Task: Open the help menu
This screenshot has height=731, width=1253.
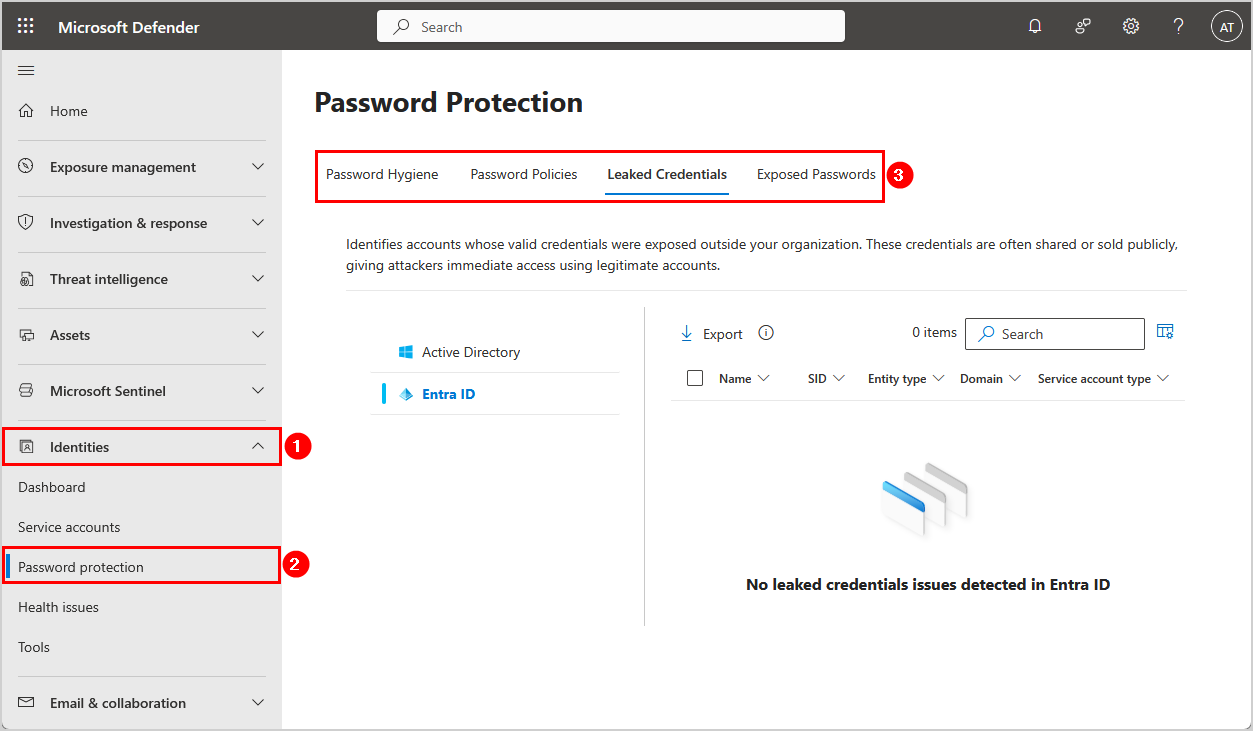Action: (x=1178, y=26)
